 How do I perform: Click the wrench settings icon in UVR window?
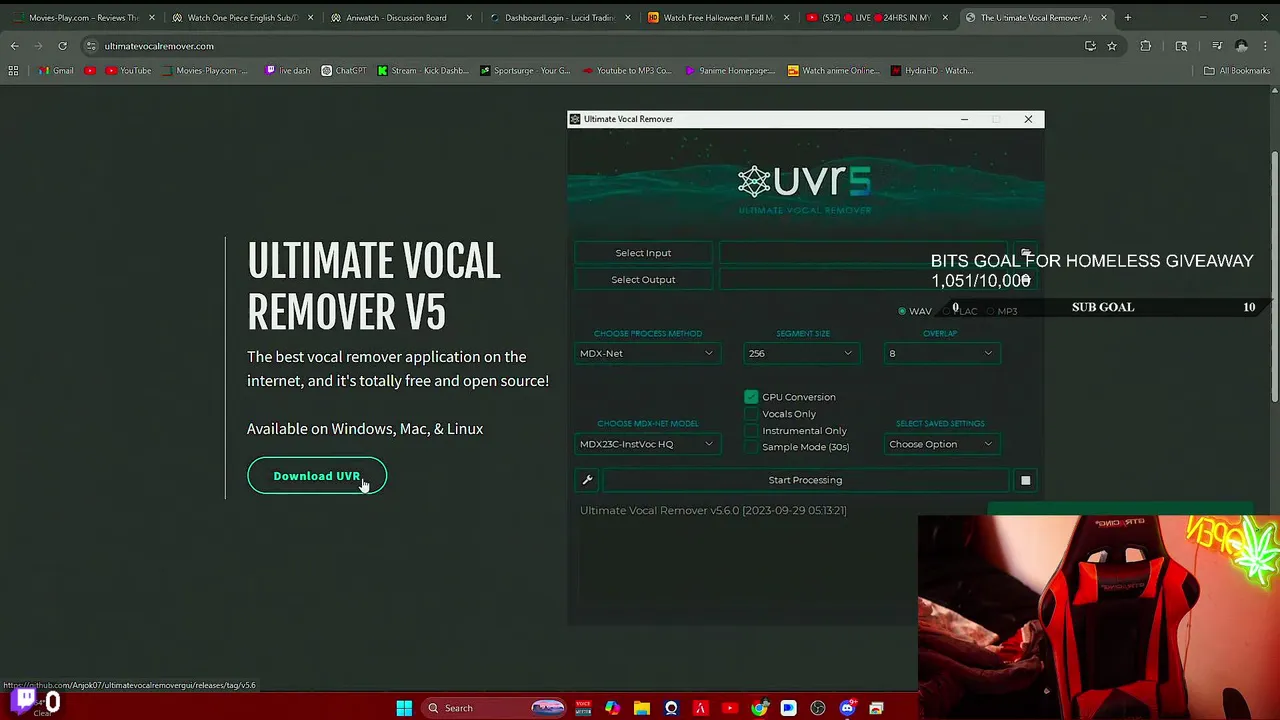tap(588, 480)
